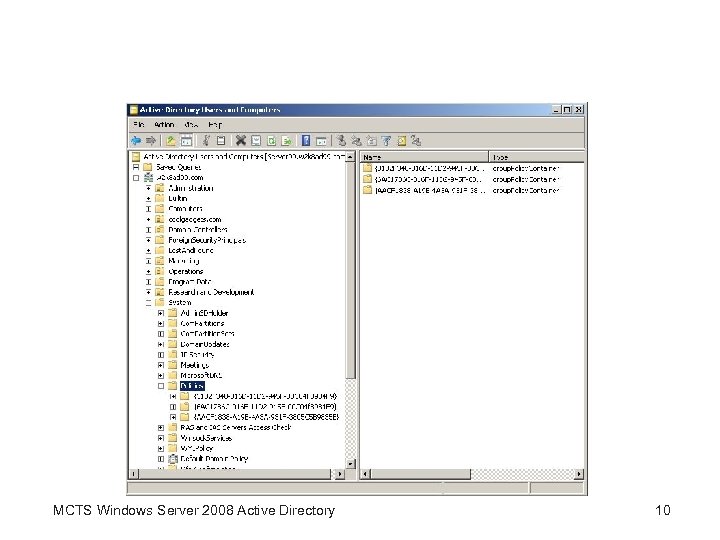The image size is (720, 540).
Task: Select the {31B2F340 GUID policy in tree
Action: [x=265, y=396]
